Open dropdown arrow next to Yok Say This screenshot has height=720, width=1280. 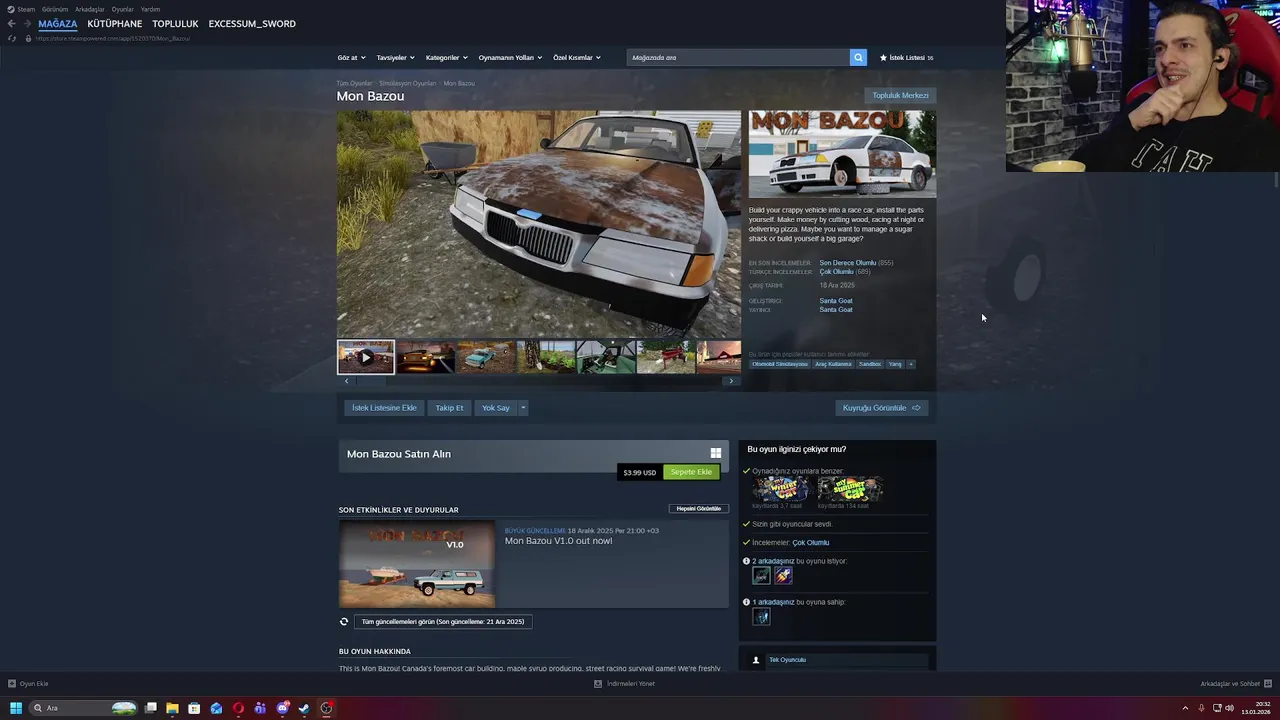click(x=522, y=408)
